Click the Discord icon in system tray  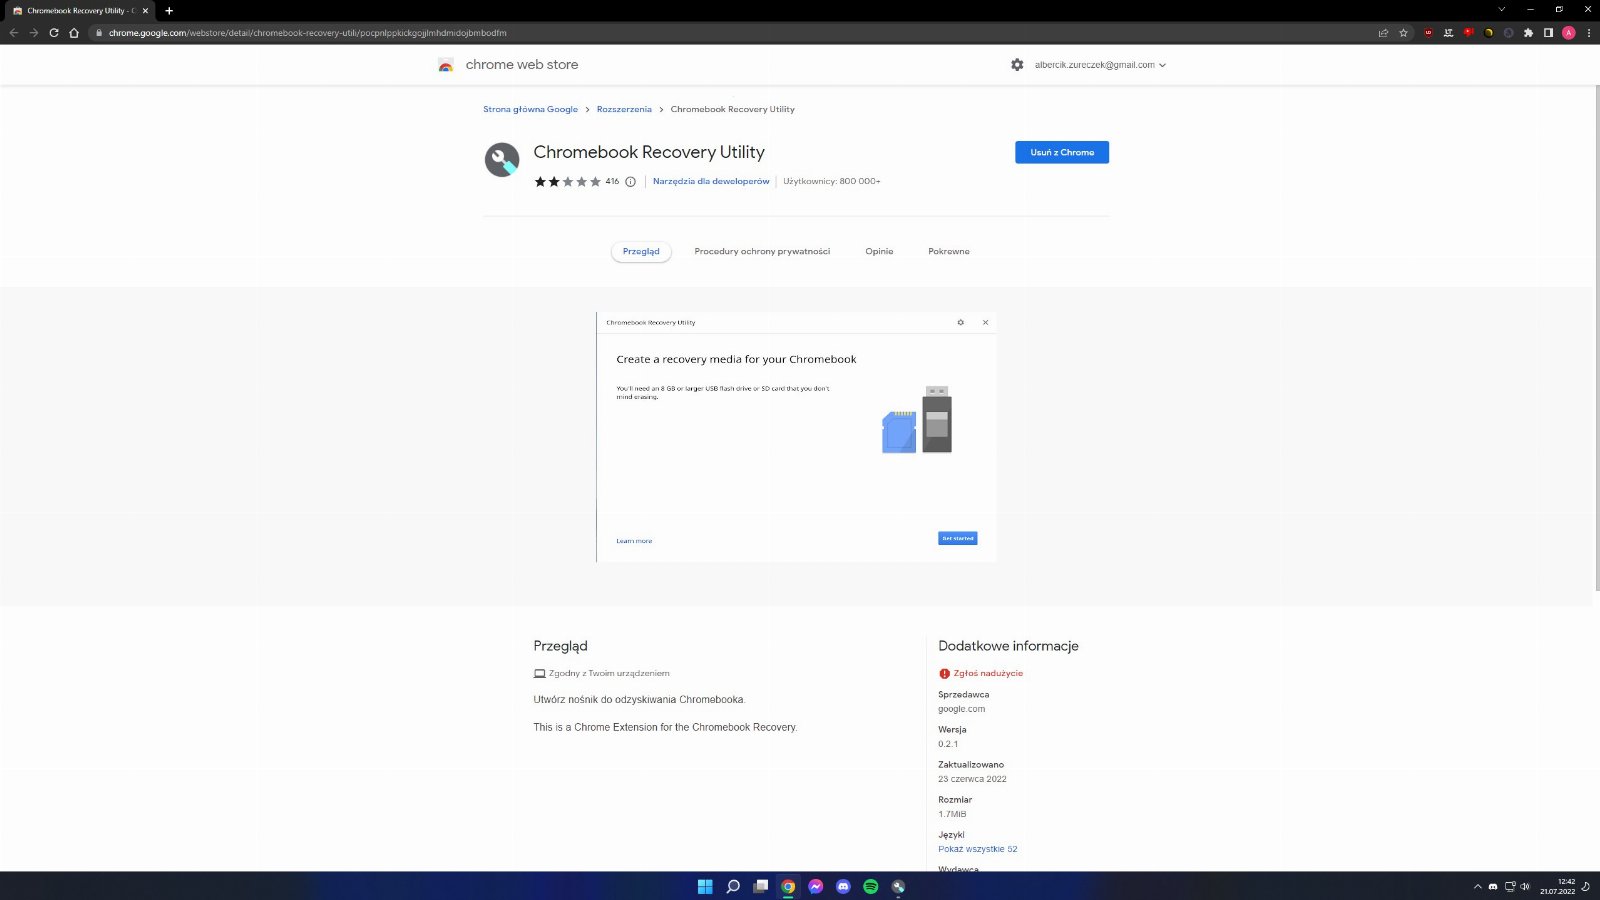coord(1493,886)
